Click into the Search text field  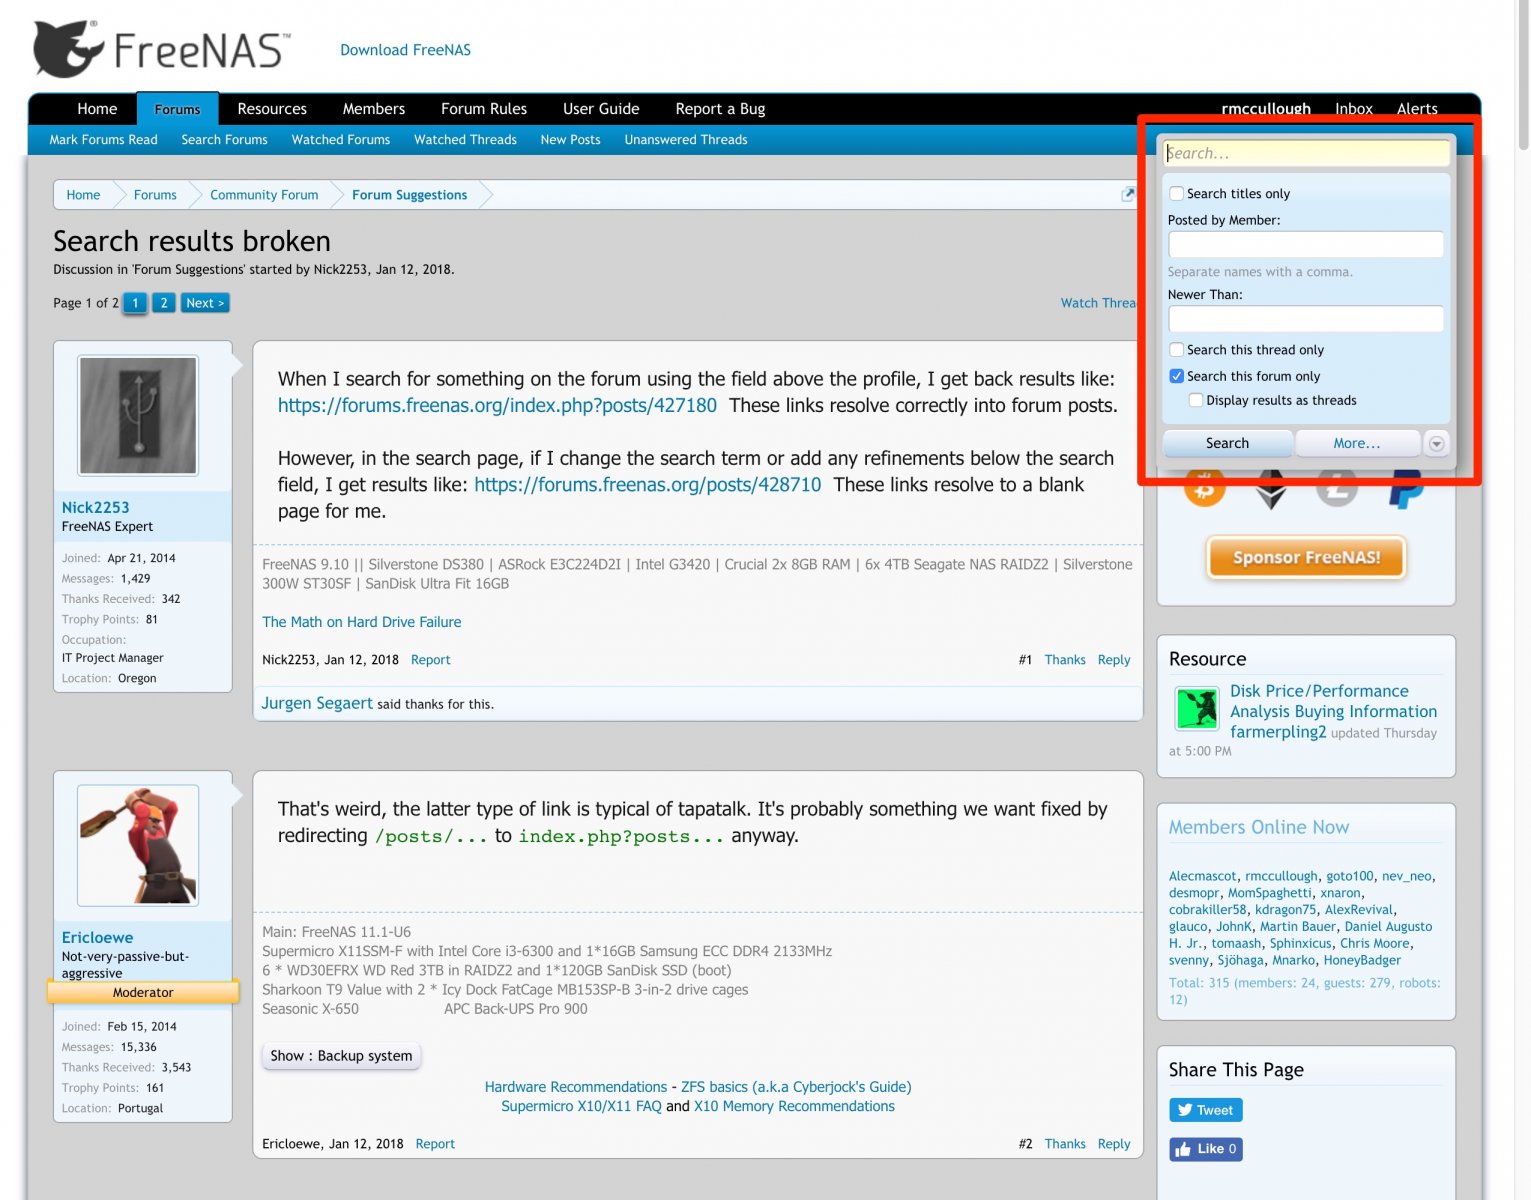(x=1306, y=153)
